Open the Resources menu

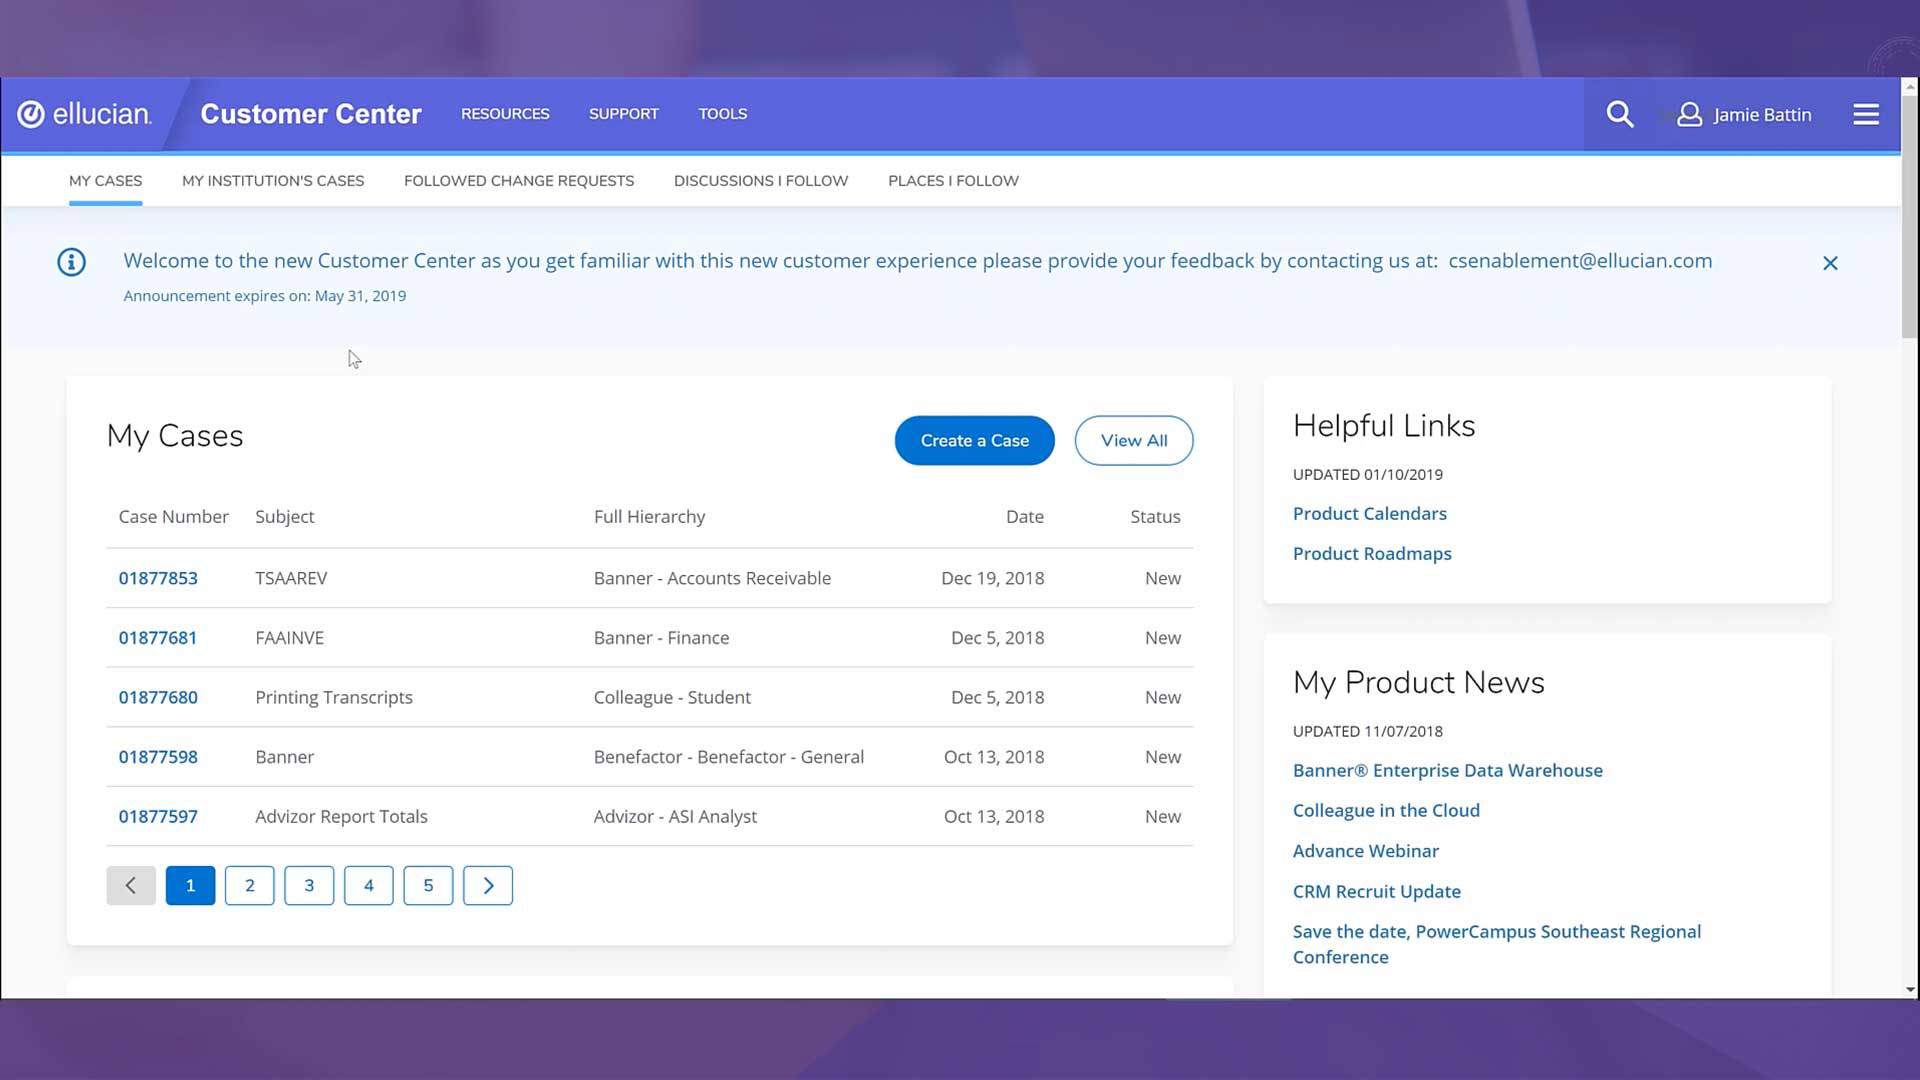click(x=505, y=114)
